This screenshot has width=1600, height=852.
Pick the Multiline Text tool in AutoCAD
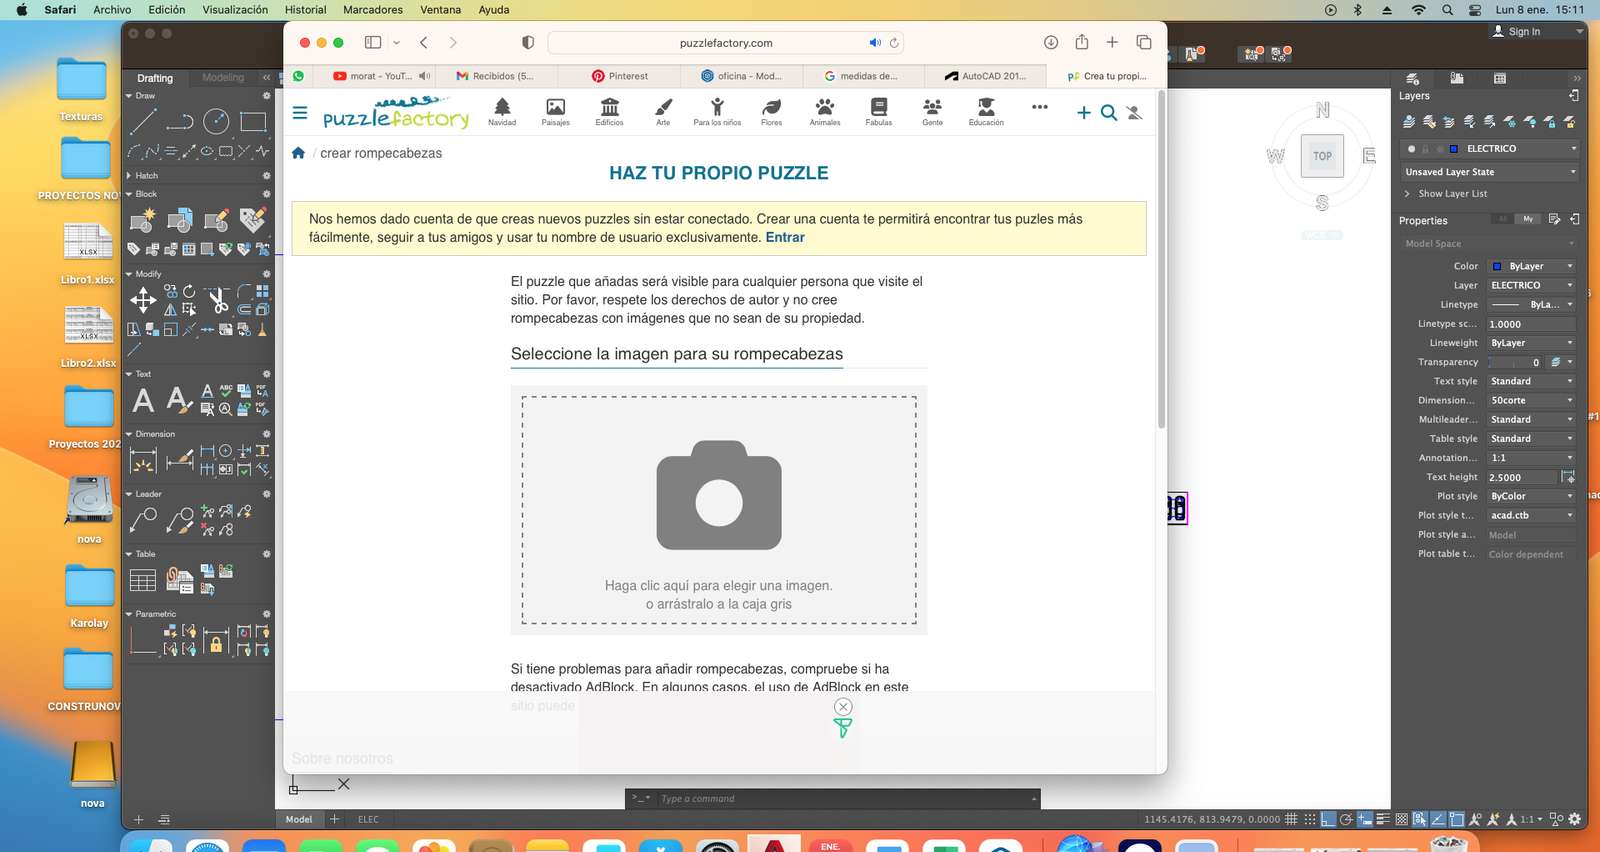[x=143, y=400]
